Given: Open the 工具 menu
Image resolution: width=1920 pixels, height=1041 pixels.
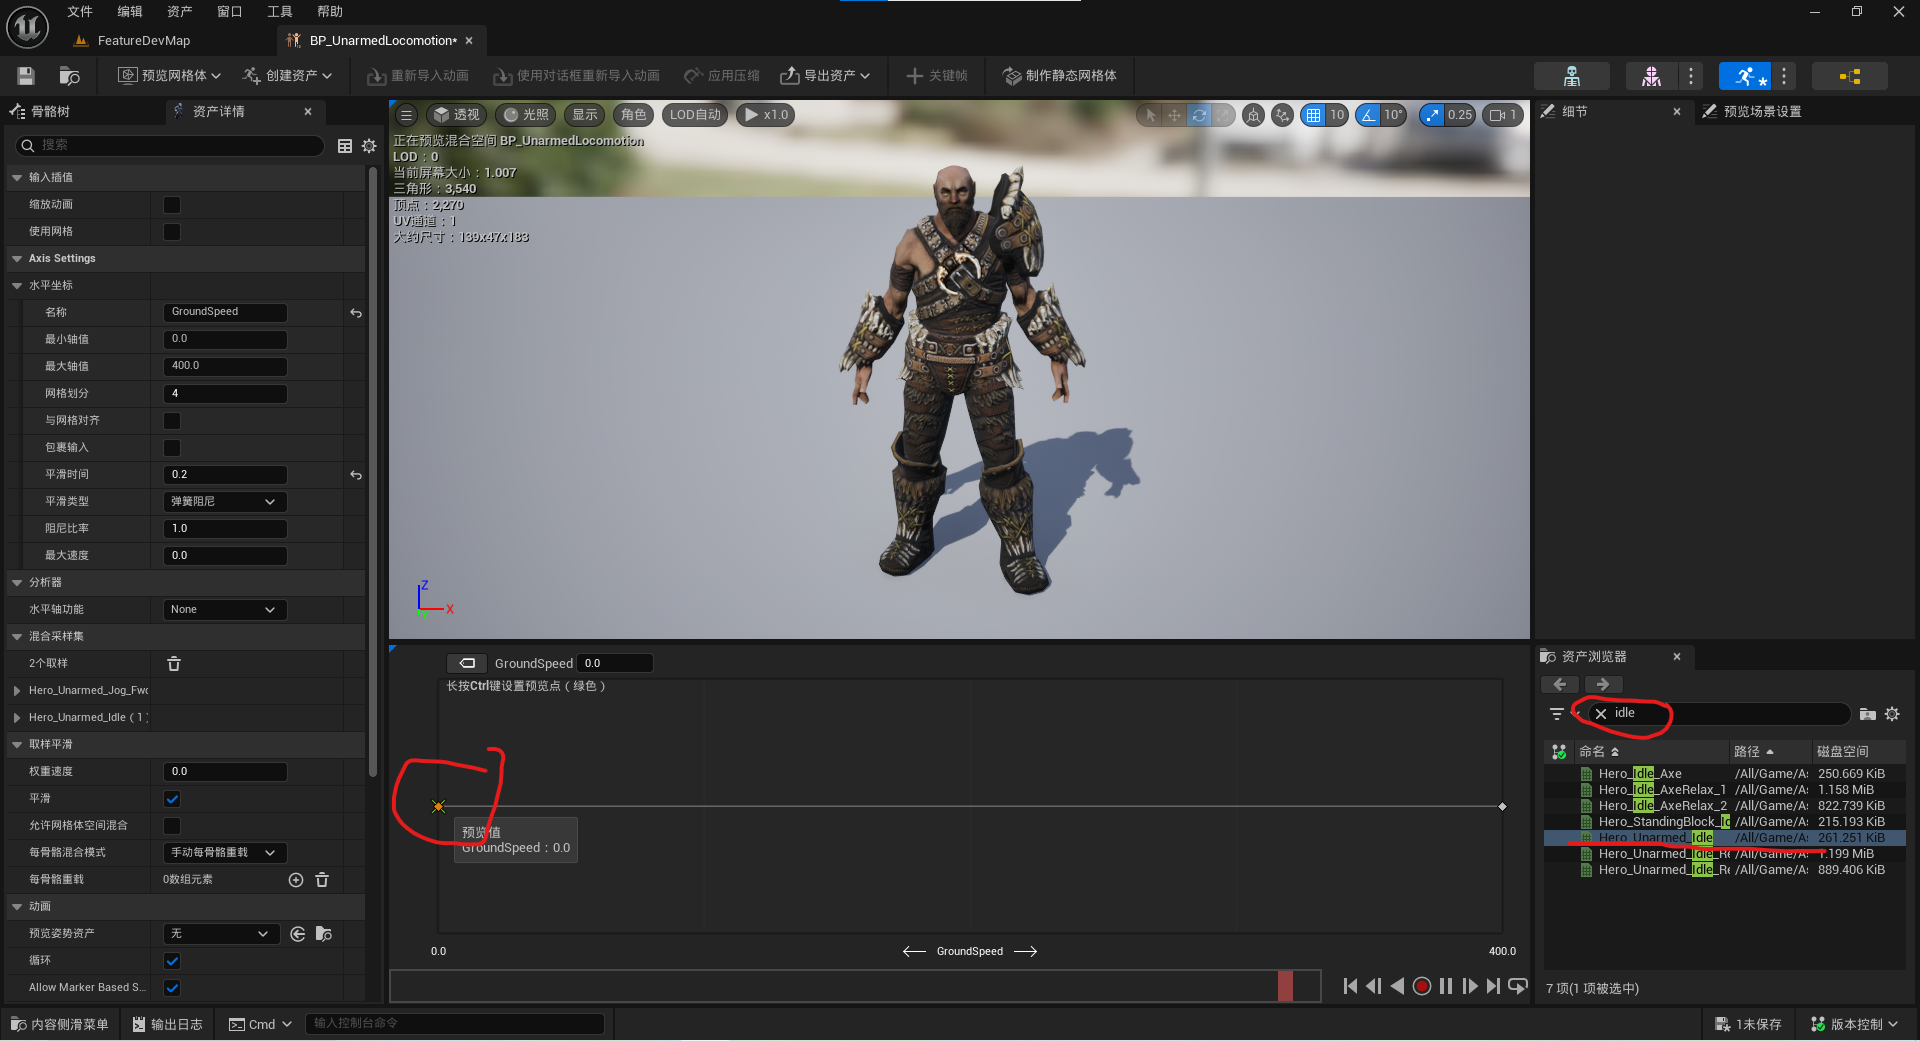Looking at the screenshot, I should coord(280,12).
